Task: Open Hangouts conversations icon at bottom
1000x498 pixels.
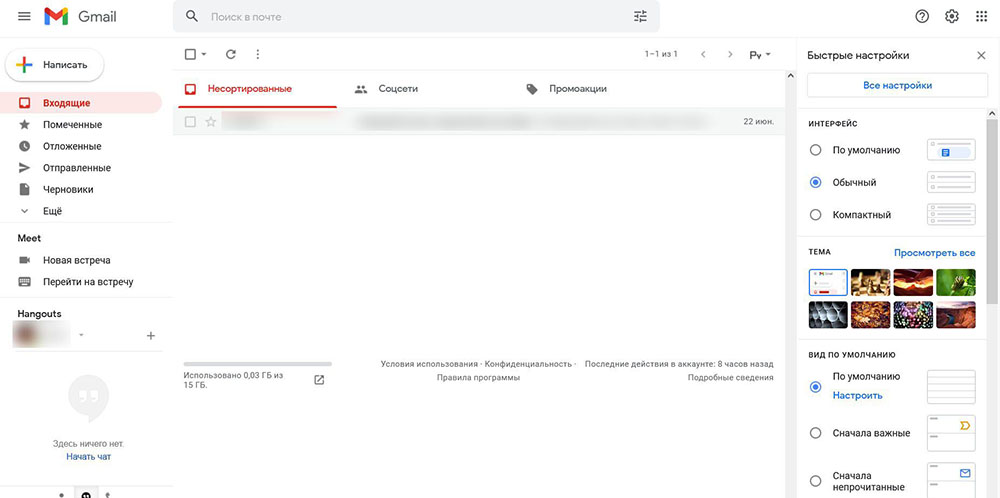Action: point(86,495)
